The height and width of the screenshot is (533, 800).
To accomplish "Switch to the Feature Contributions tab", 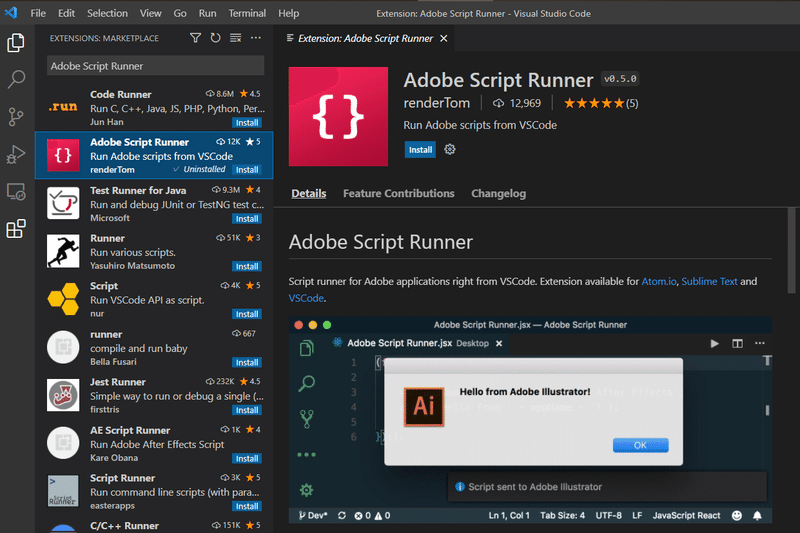I will [398, 193].
